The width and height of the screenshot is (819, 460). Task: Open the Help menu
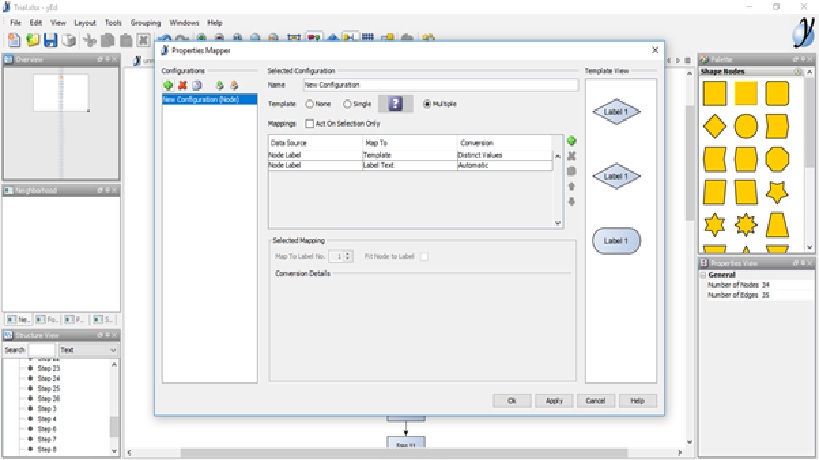(215, 23)
